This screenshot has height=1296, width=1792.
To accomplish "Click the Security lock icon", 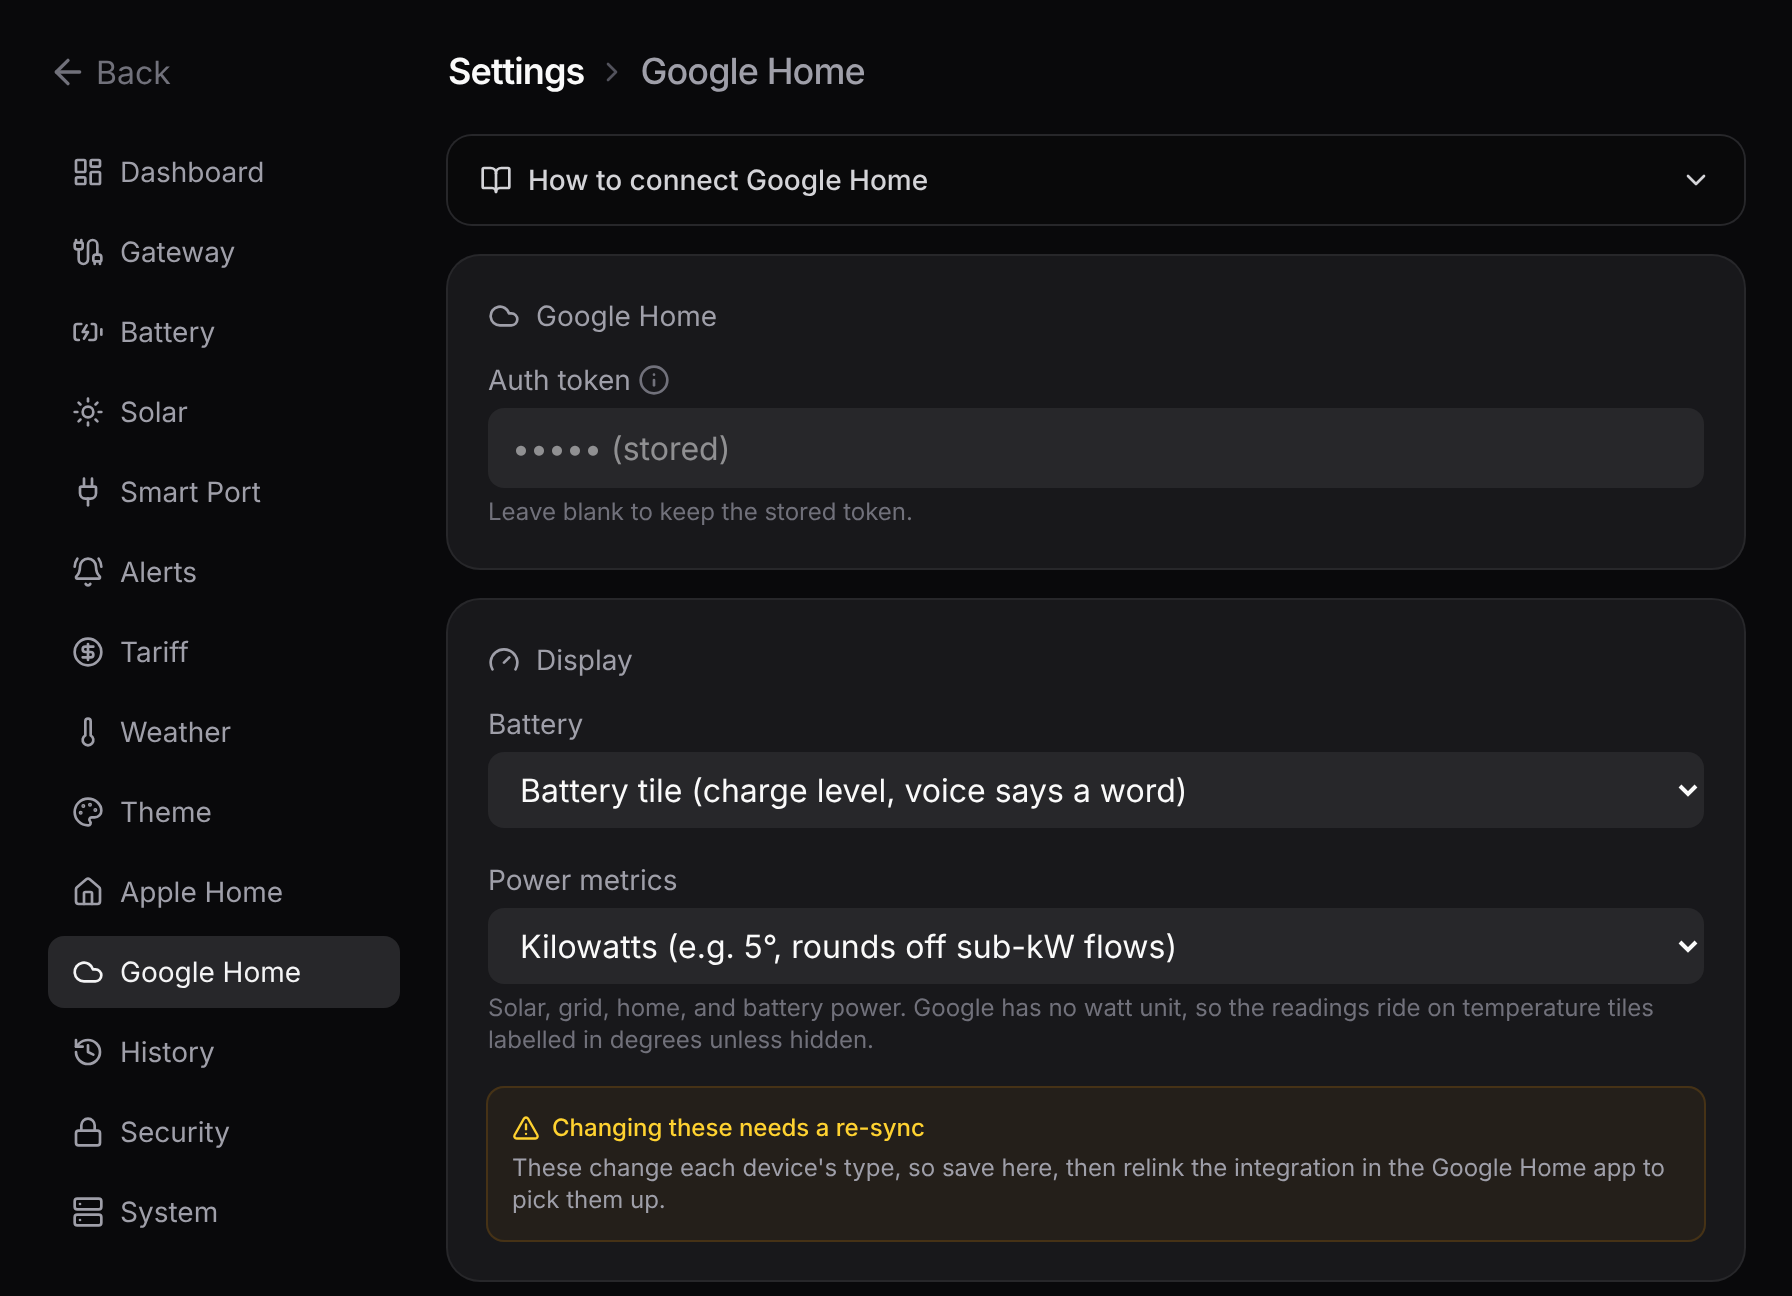I will [88, 1132].
